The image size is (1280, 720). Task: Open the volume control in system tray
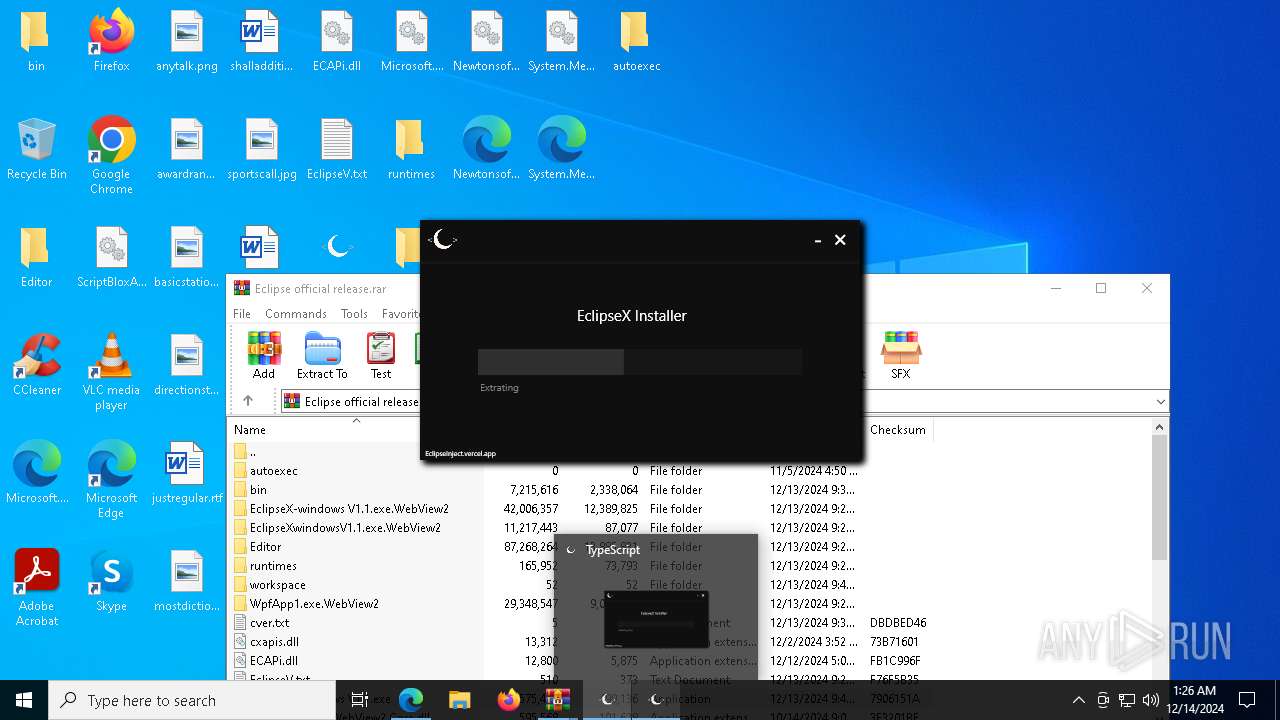point(1151,700)
